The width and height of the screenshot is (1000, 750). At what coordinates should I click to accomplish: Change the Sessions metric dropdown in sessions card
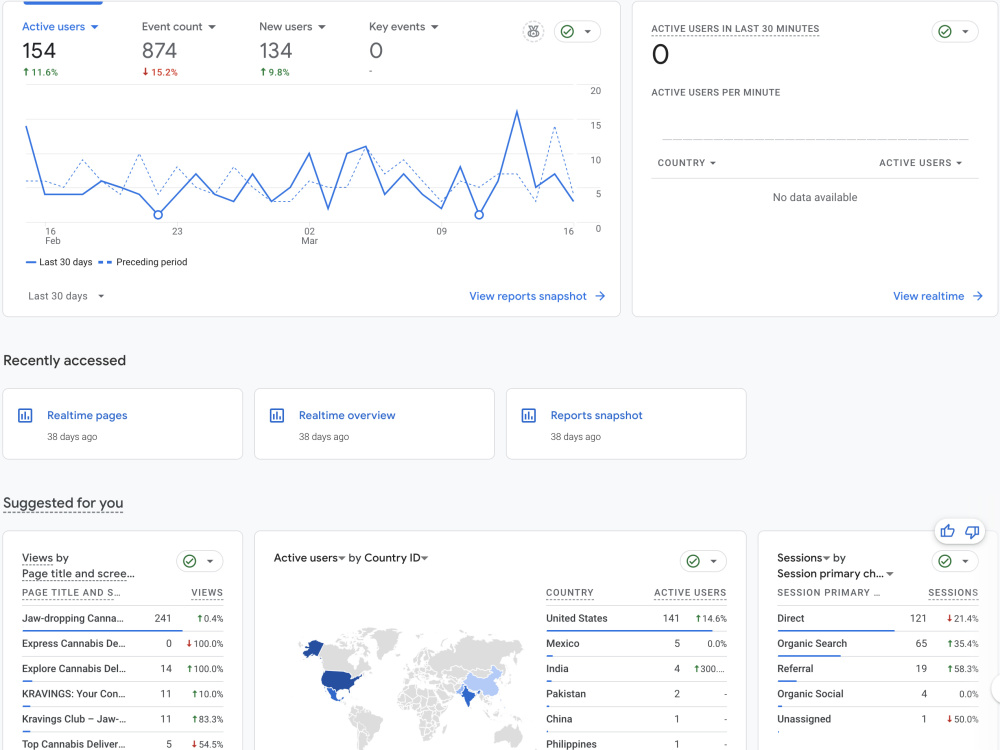tap(804, 558)
